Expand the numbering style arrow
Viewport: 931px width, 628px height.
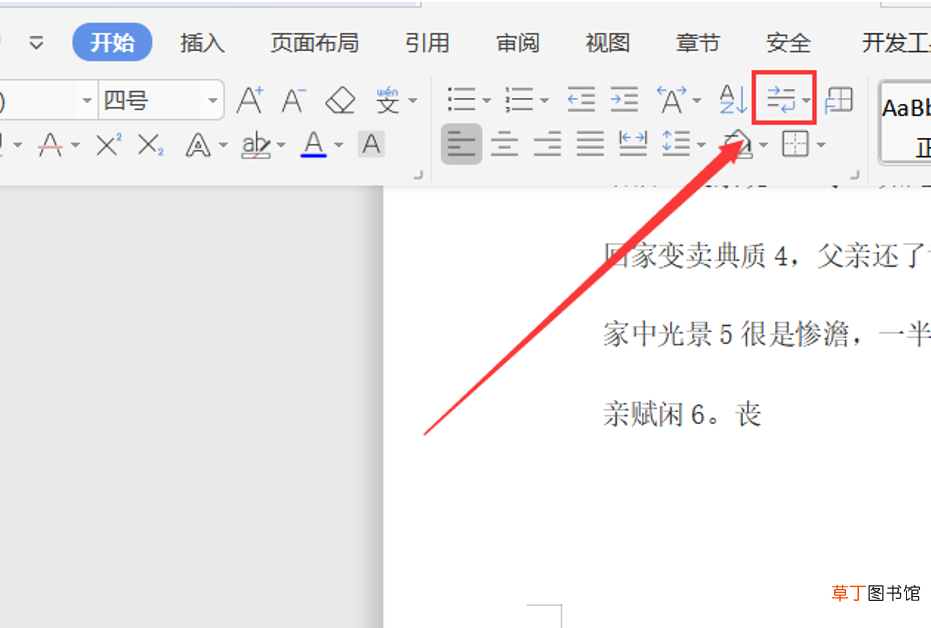[x=544, y=100]
